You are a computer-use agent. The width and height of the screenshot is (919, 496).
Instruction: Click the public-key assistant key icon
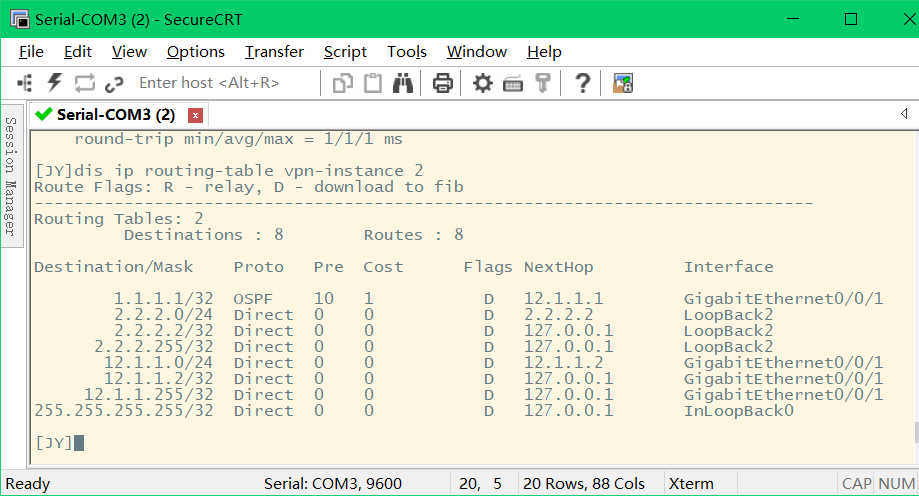tap(543, 83)
